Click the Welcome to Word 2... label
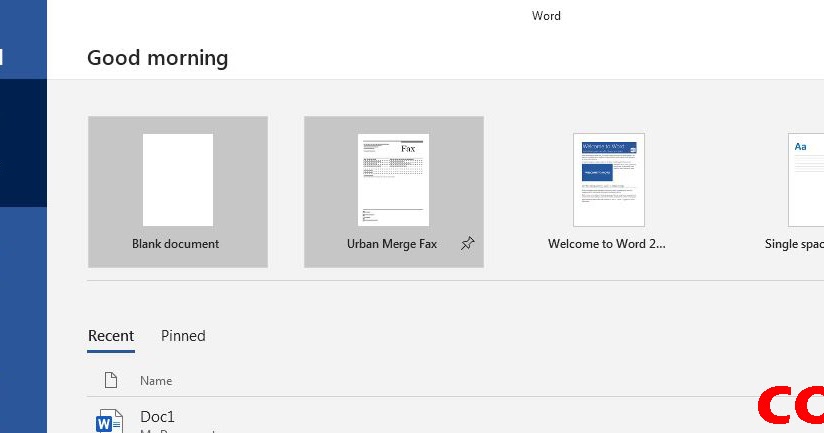Image resolution: width=824 pixels, height=433 pixels. point(606,244)
